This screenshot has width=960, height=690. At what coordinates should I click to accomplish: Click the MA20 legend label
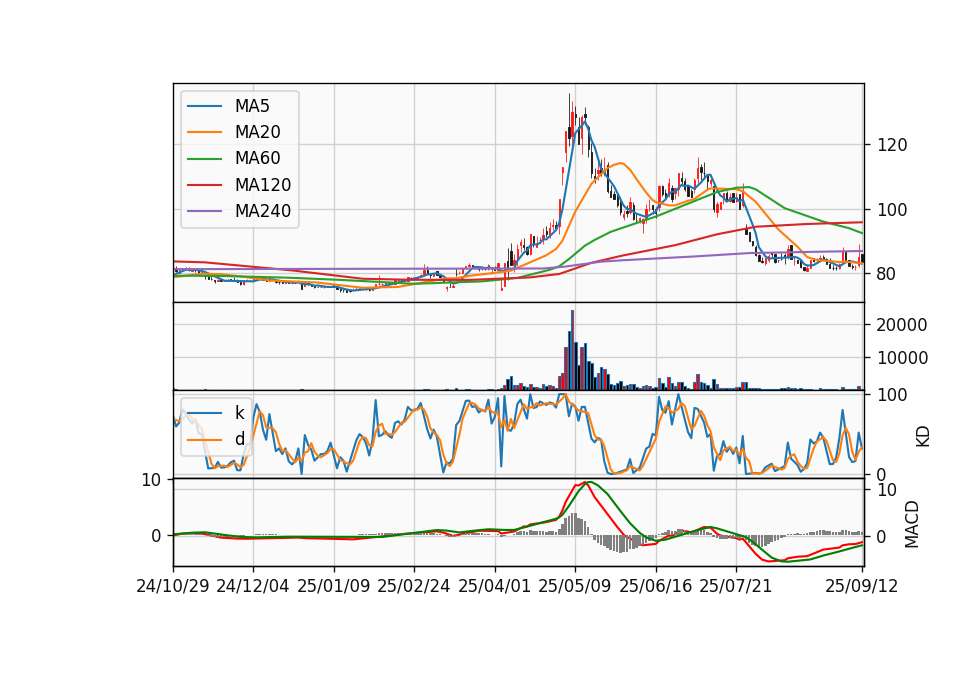pos(257,132)
